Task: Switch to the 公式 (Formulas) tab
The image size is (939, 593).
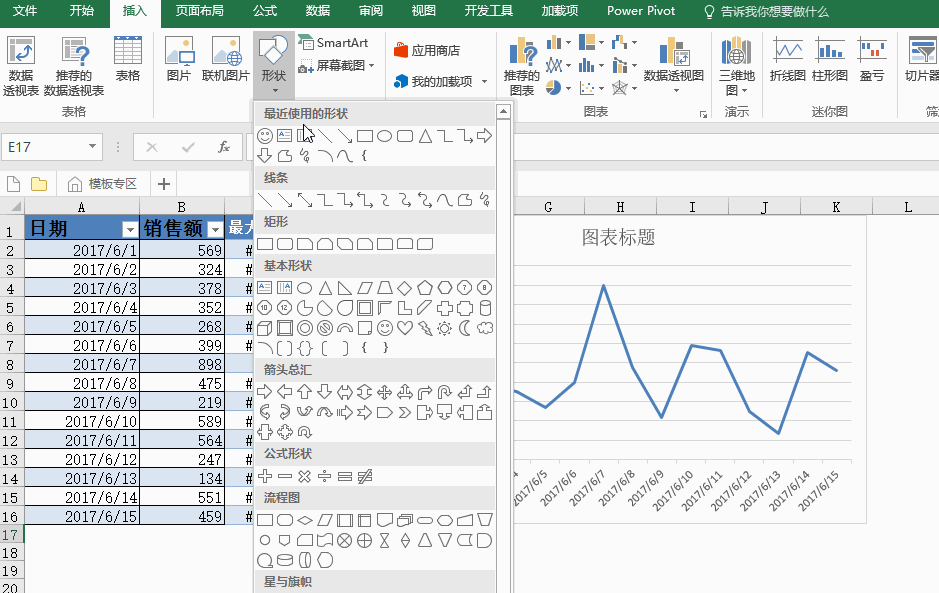Action: (x=265, y=11)
